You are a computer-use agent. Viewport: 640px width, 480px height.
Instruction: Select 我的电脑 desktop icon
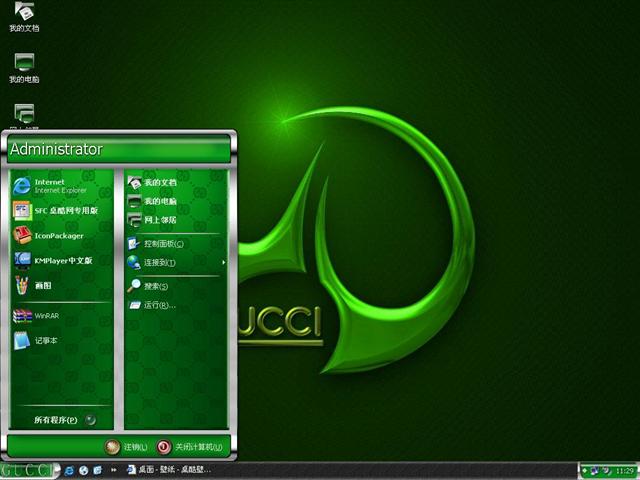(24, 68)
